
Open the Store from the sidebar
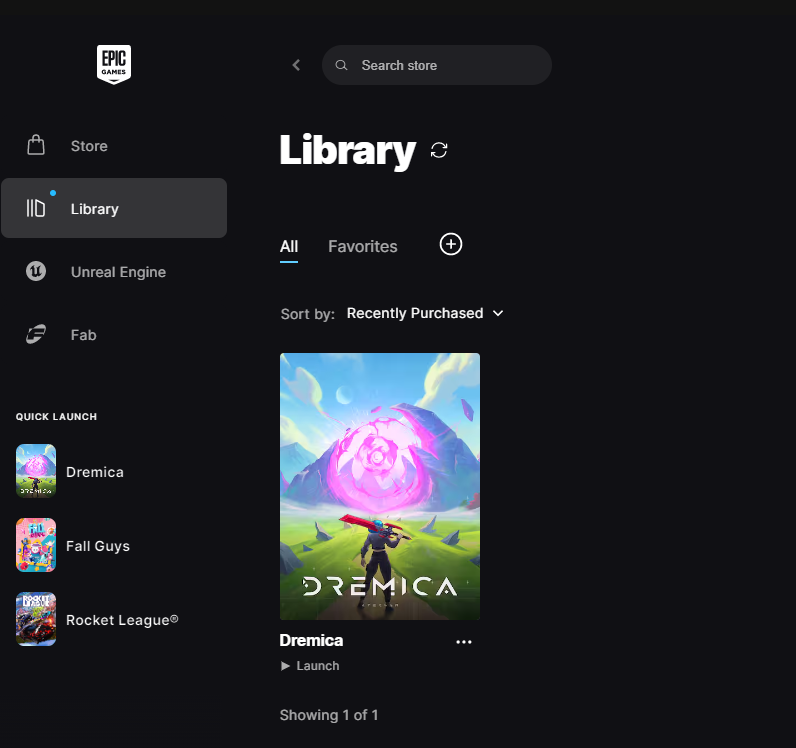[88, 146]
